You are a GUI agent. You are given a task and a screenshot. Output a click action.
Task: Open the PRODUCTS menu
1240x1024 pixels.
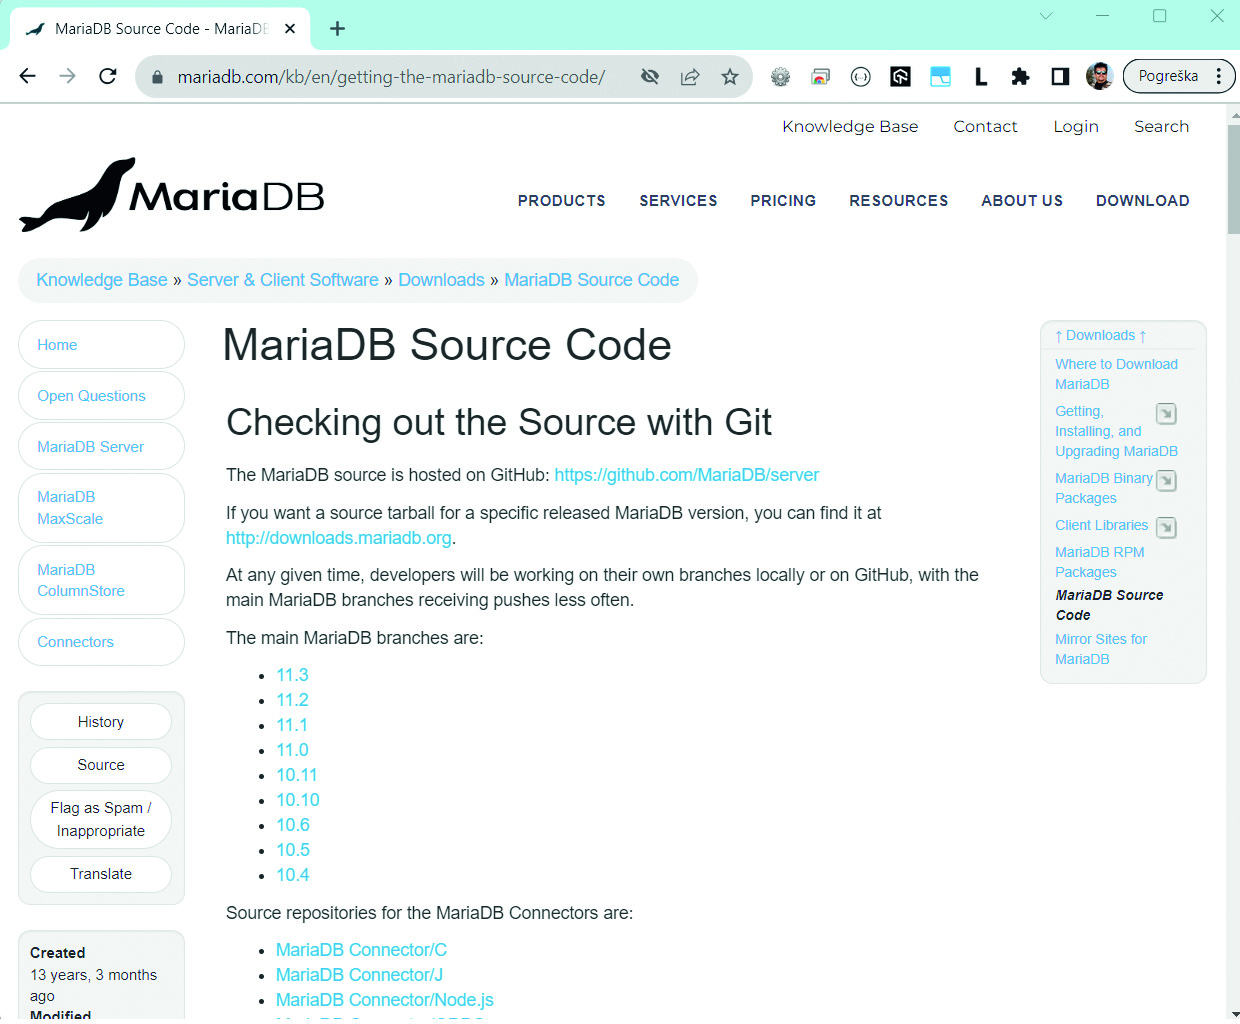[x=561, y=201]
